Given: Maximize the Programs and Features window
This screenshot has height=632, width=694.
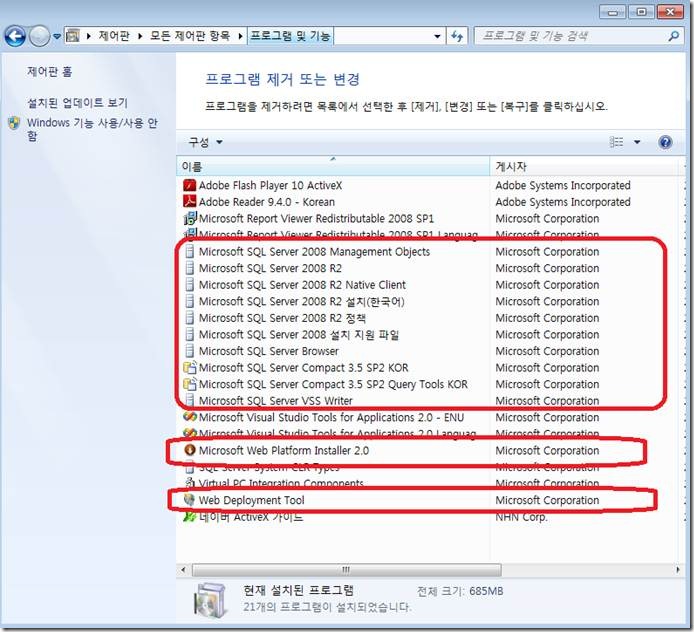Looking at the screenshot, I should point(641,12).
